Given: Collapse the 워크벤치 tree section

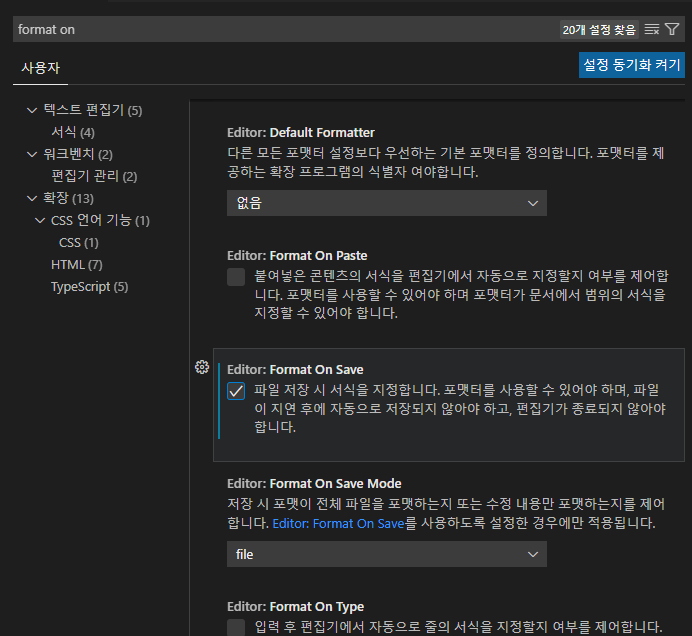Looking at the screenshot, I should [x=32, y=154].
